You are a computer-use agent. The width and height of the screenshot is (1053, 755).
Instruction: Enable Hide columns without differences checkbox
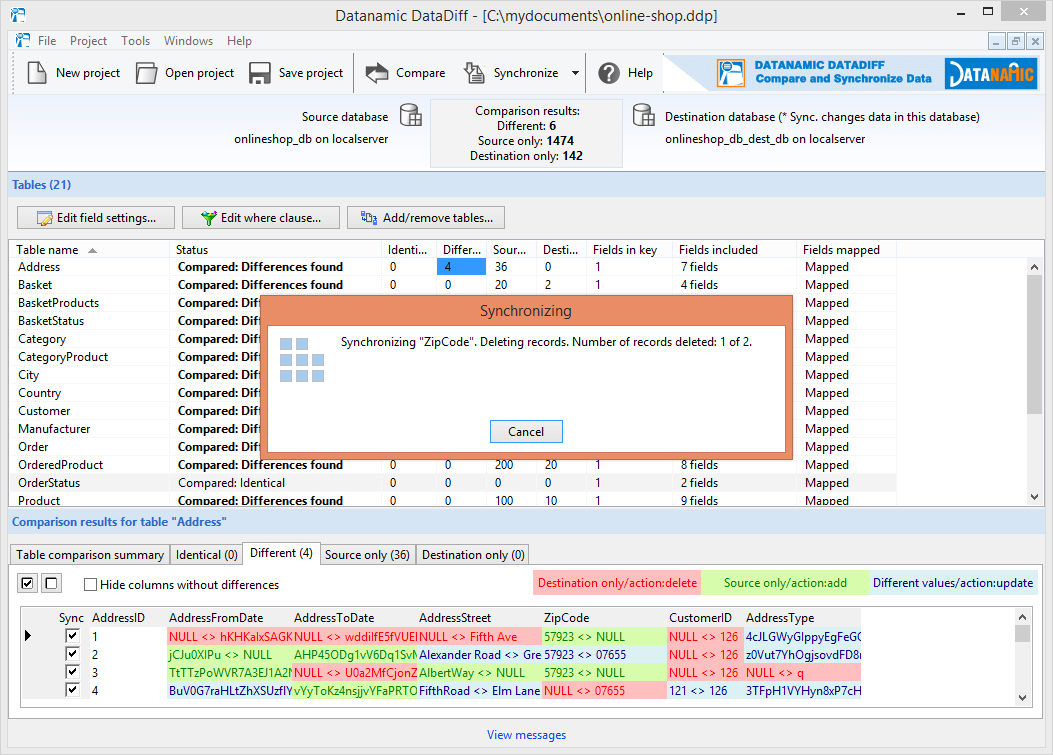click(90, 584)
